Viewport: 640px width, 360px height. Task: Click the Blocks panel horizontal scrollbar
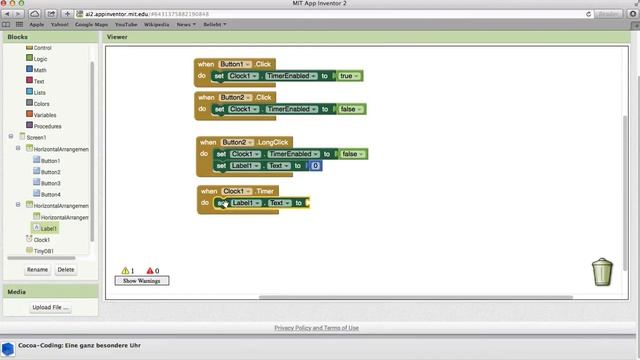point(41,258)
